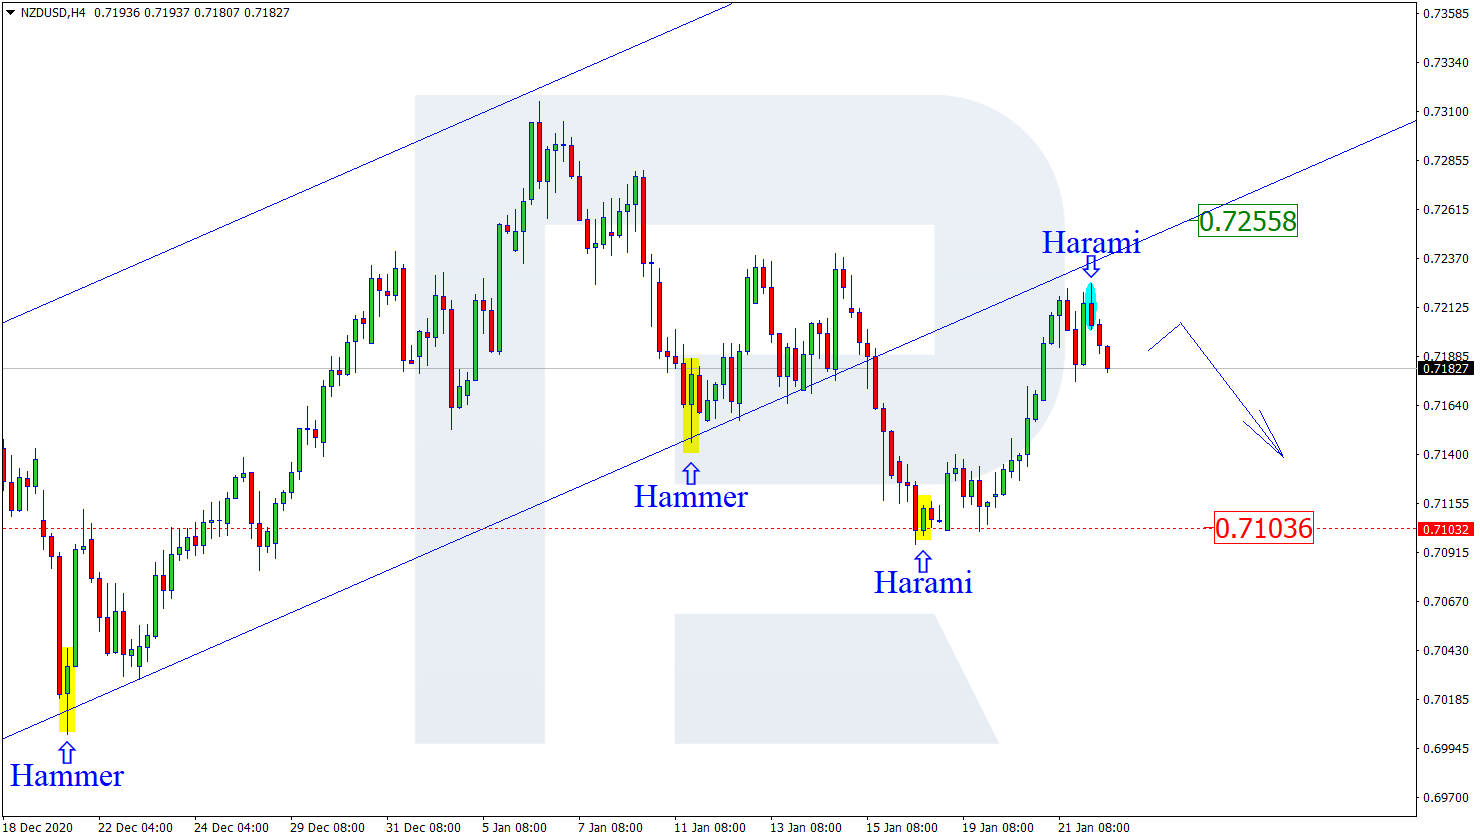Click the 22 Dec 04:00 time label
This screenshot has width=1480, height=840.
(135, 828)
